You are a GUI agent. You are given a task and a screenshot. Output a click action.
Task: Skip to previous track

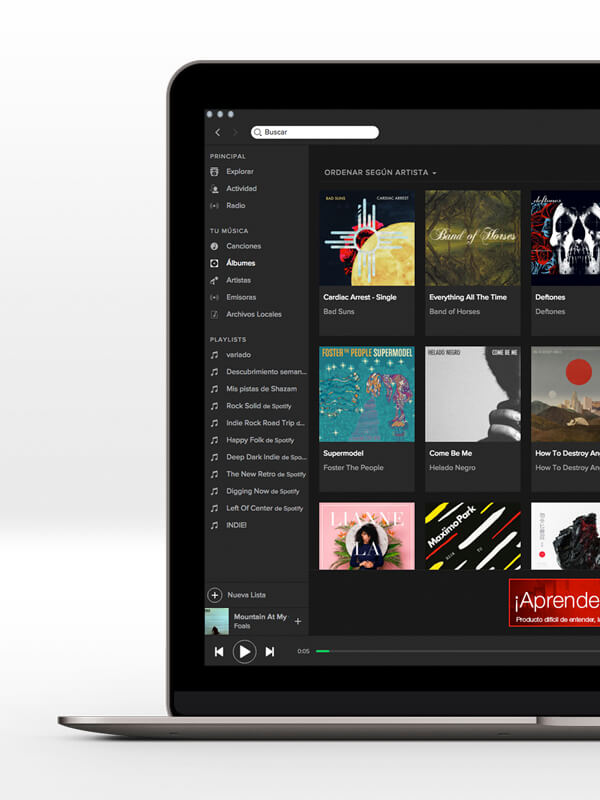219,652
